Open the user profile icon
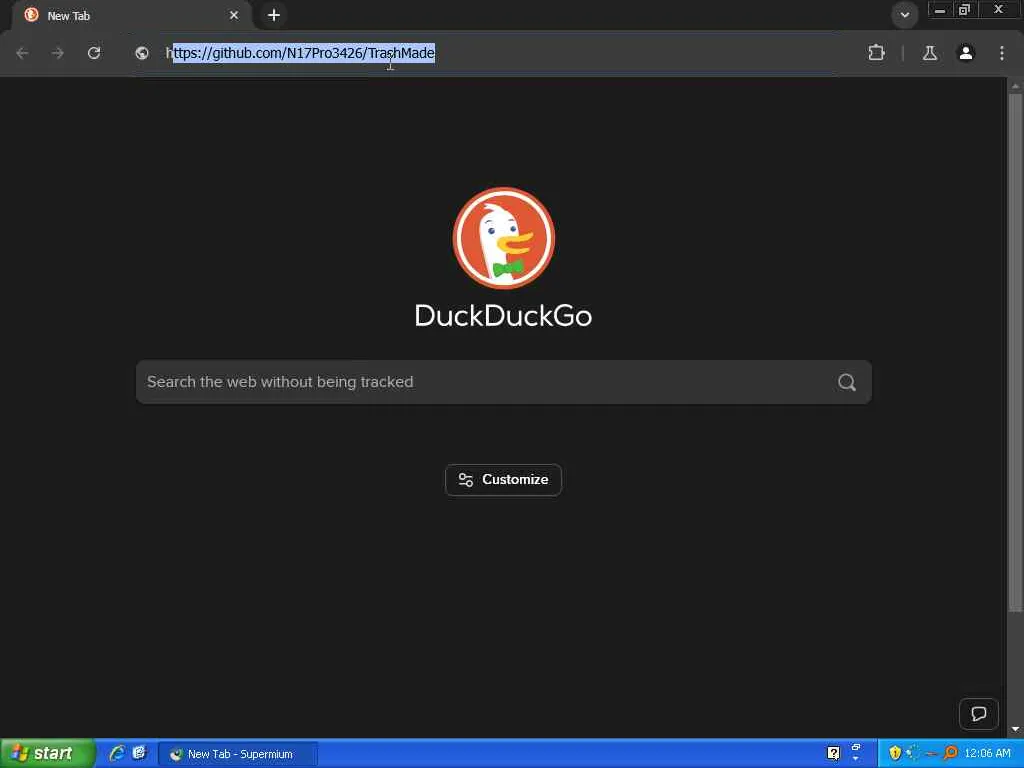The width and height of the screenshot is (1024, 768). [966, 53]
